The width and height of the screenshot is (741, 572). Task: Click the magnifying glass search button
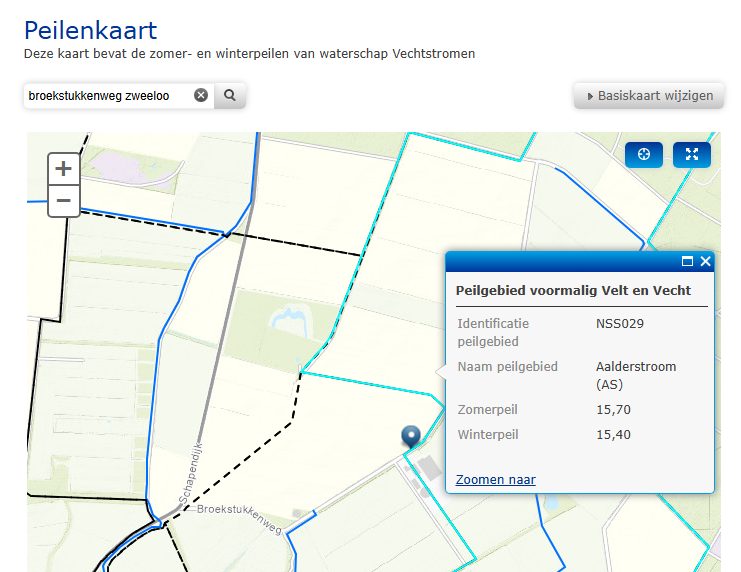click(x=230, y=95)
